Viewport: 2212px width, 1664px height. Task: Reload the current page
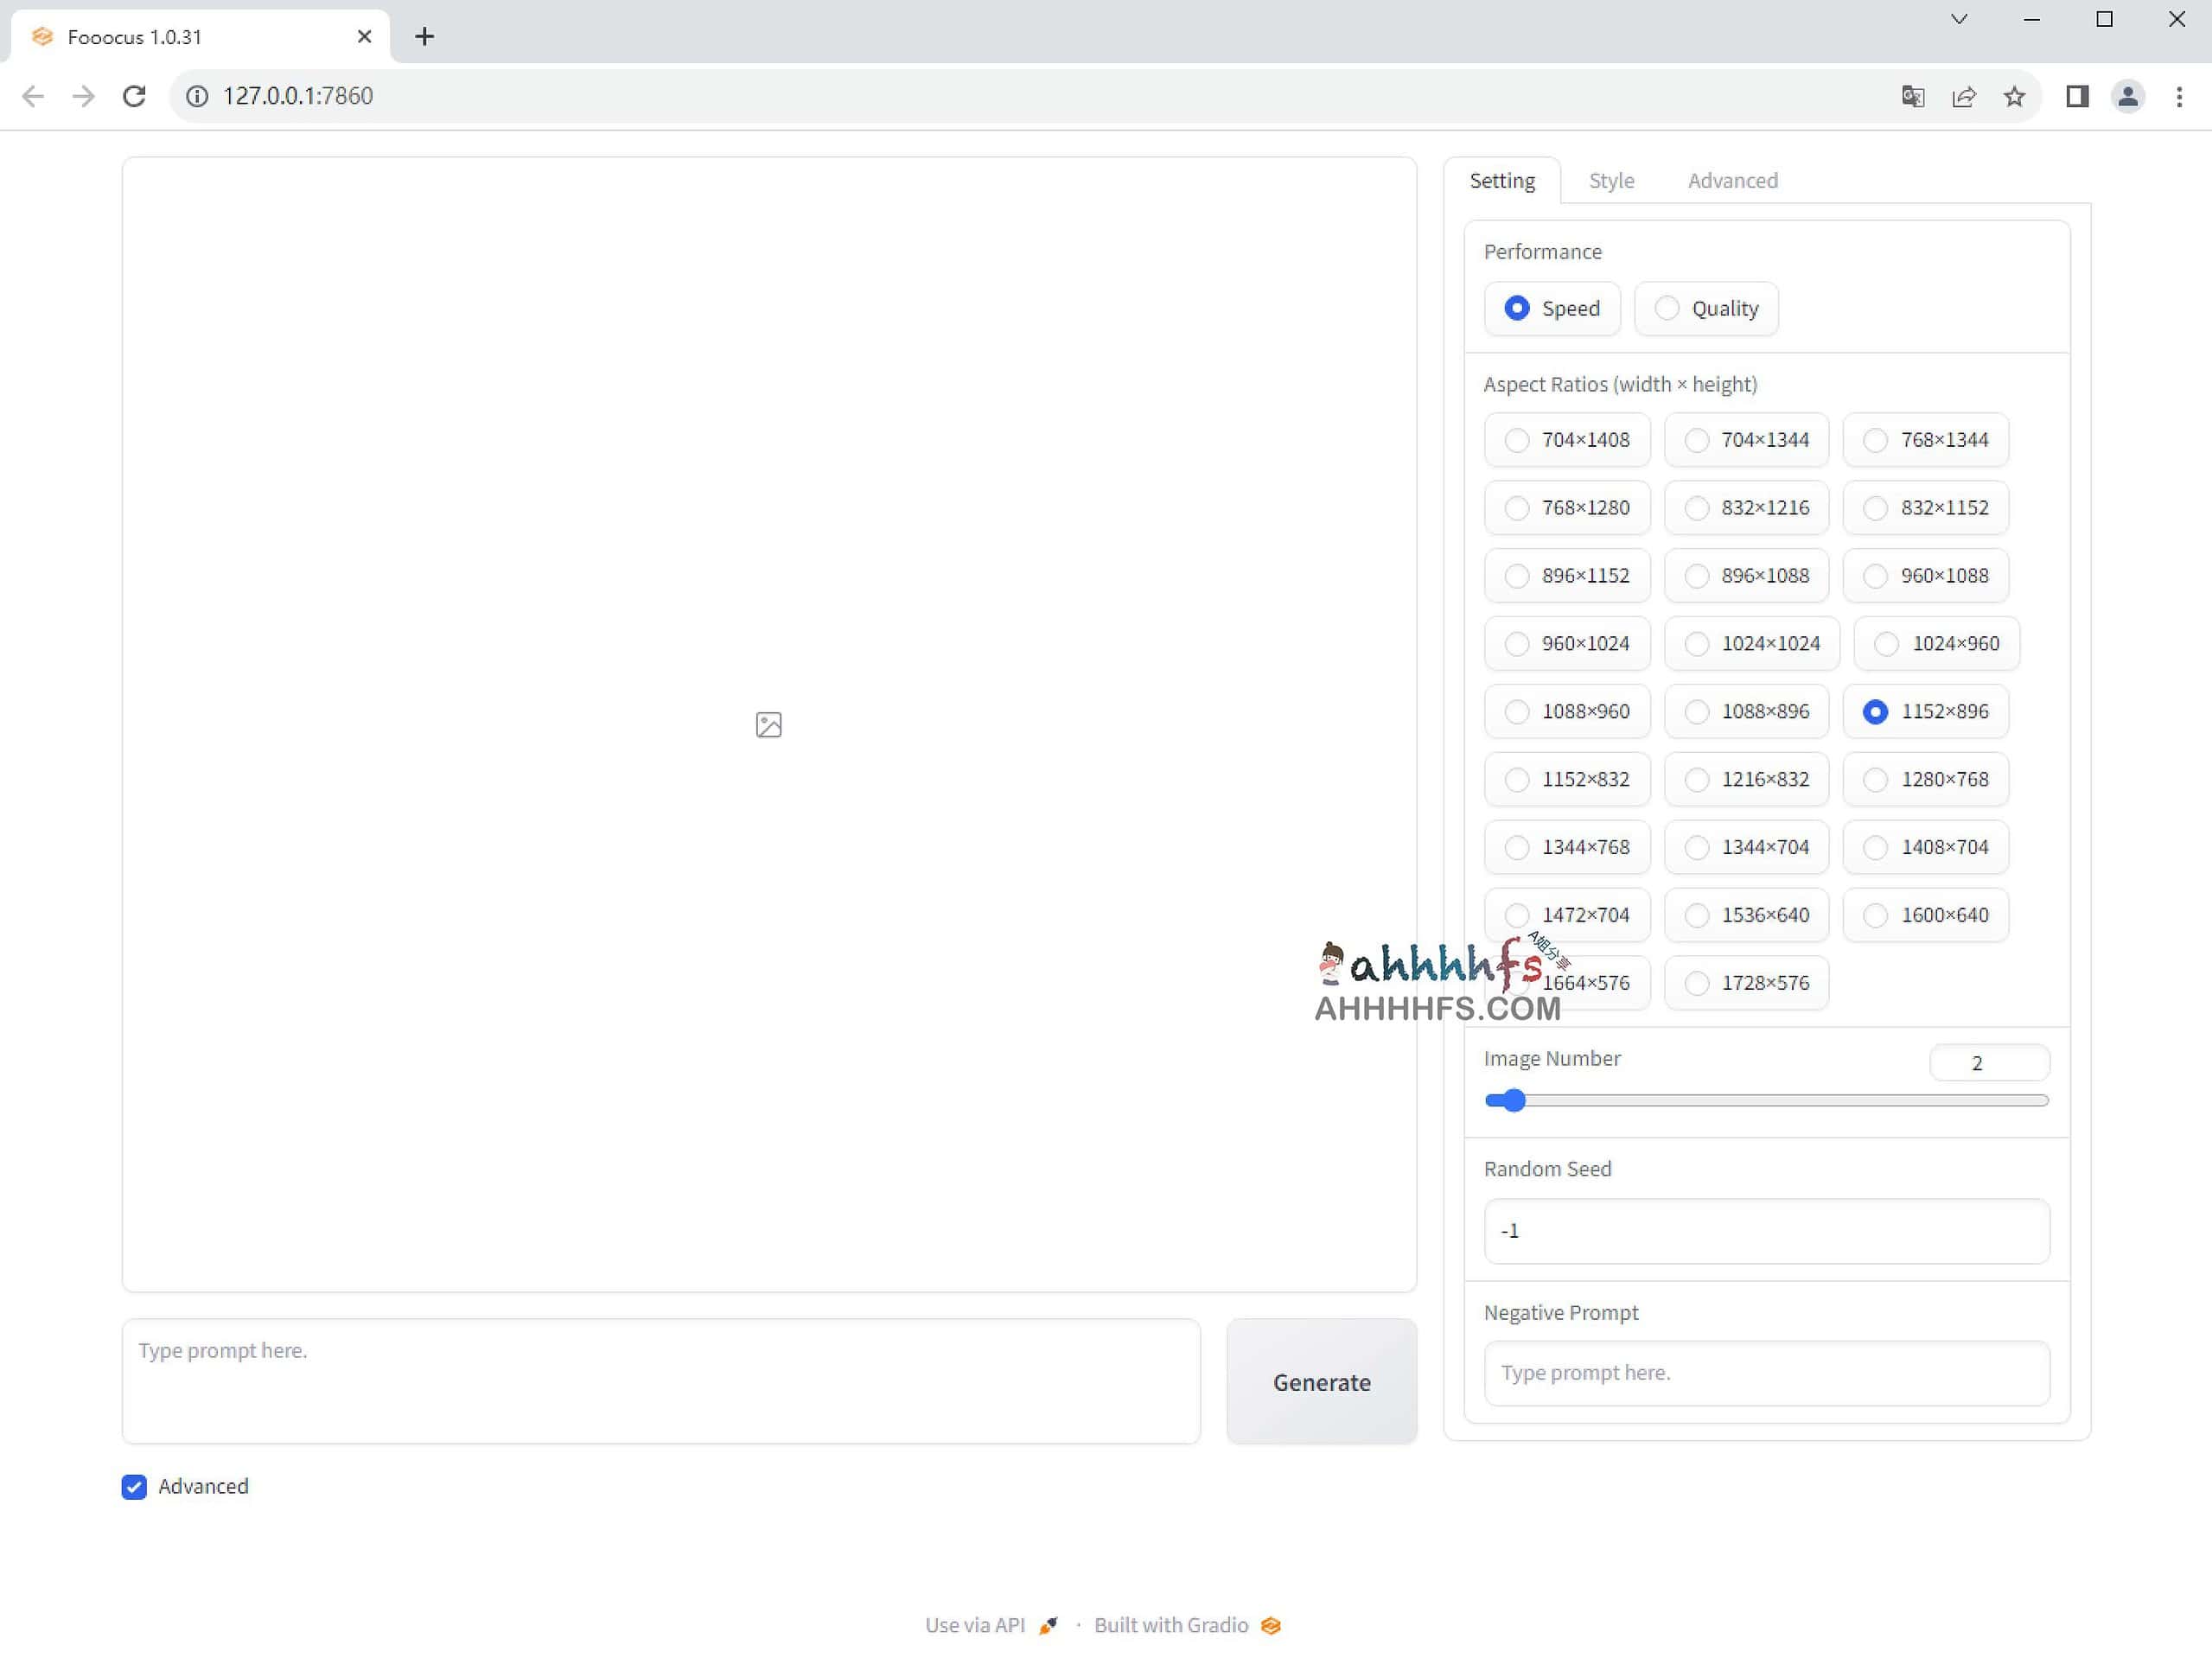(x=135, y=96)
